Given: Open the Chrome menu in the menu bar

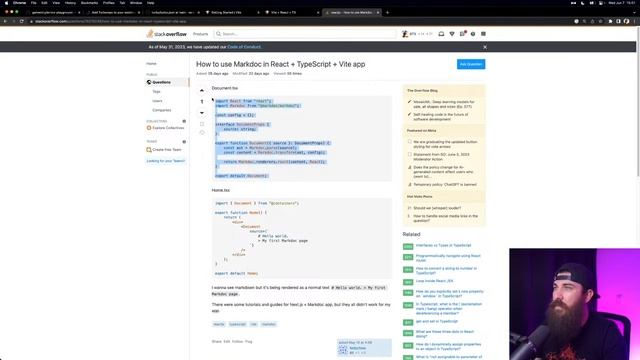Looking at the screenshot, I should (19, 3).
